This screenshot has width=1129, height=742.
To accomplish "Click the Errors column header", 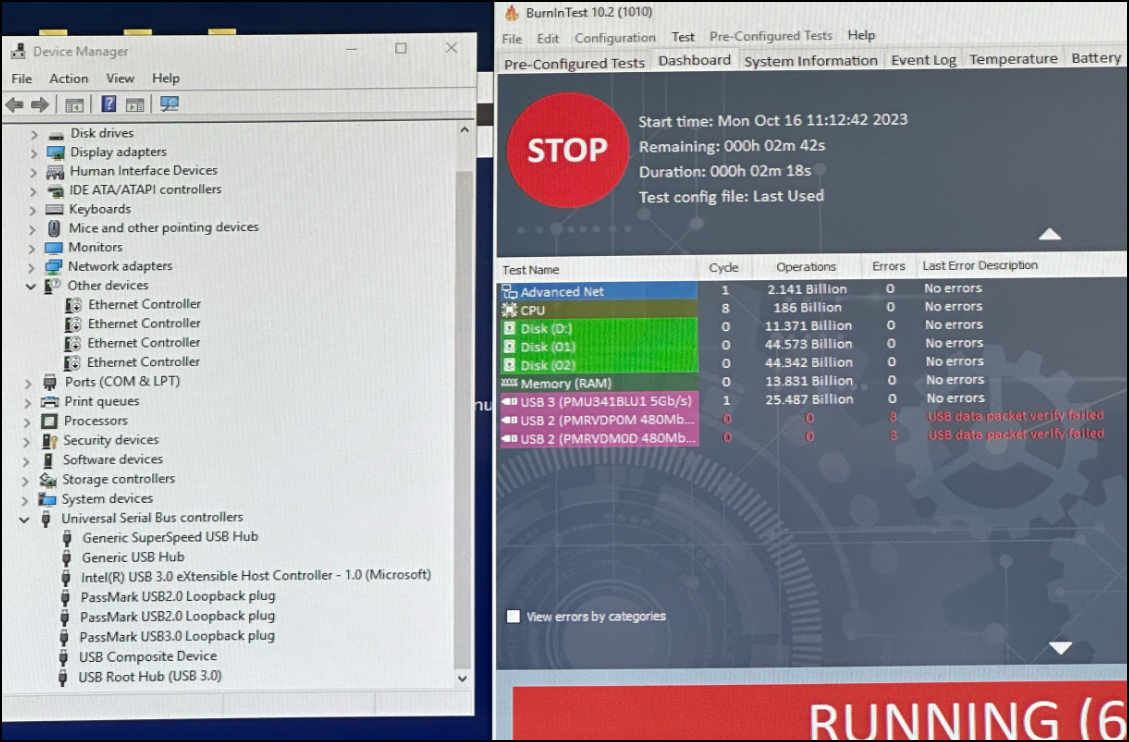I will click(x=889, y=266).
